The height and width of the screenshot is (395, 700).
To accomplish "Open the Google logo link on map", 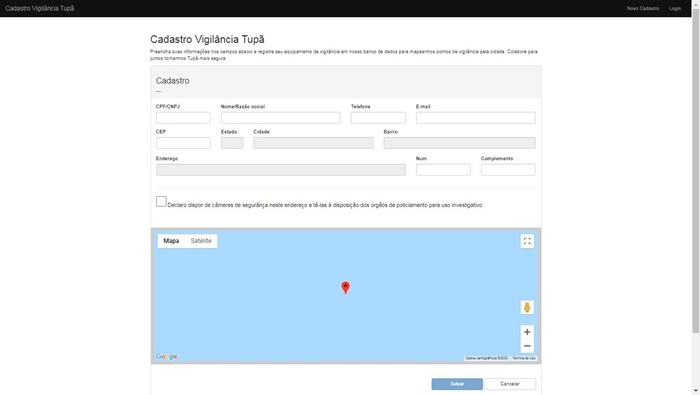I will tap(167, 356).
